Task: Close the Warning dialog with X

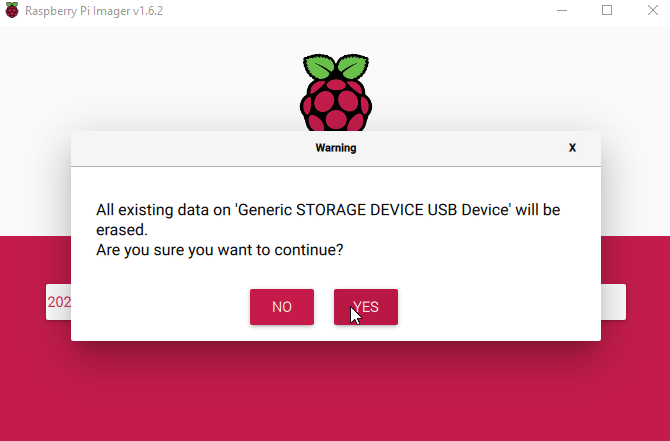Action: [x=572, y=148]
